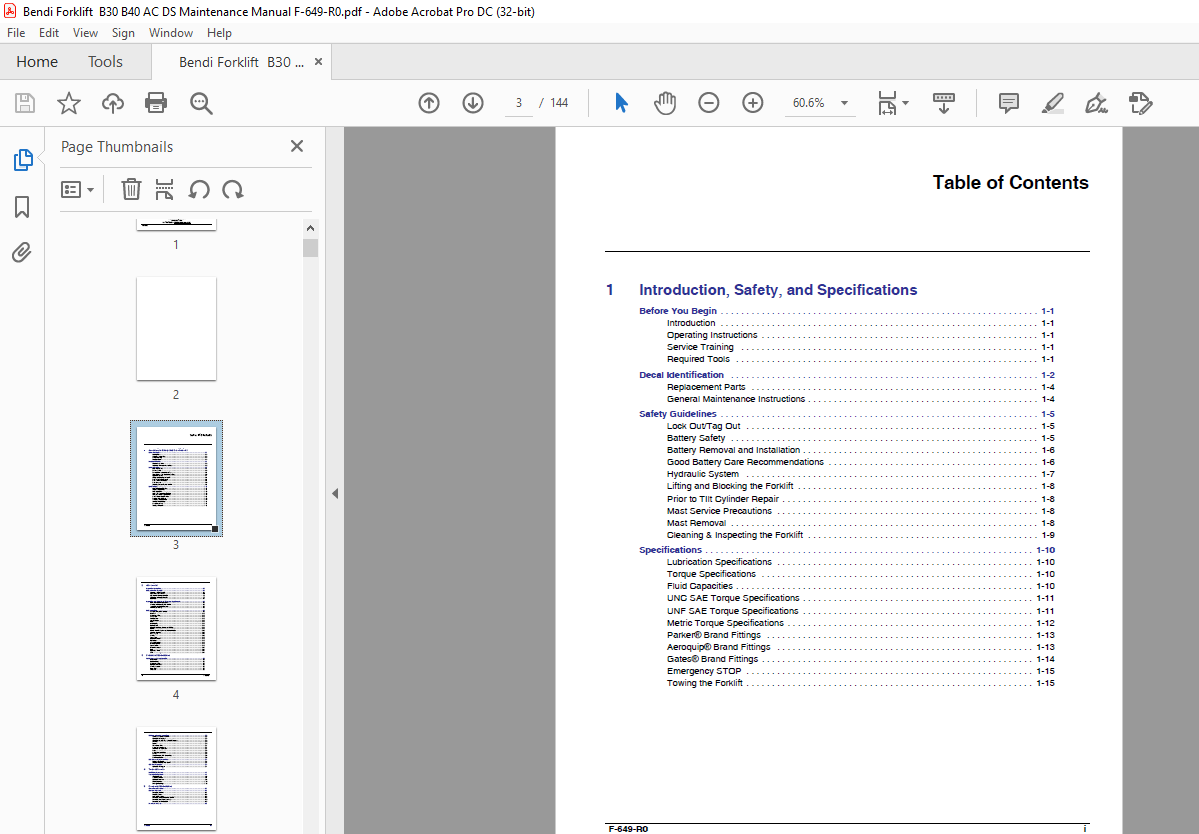Image resolution: width=1199 pixels, height=834 pixels.
Task: Switch to the Tools tab
Action: click(105, 62)
